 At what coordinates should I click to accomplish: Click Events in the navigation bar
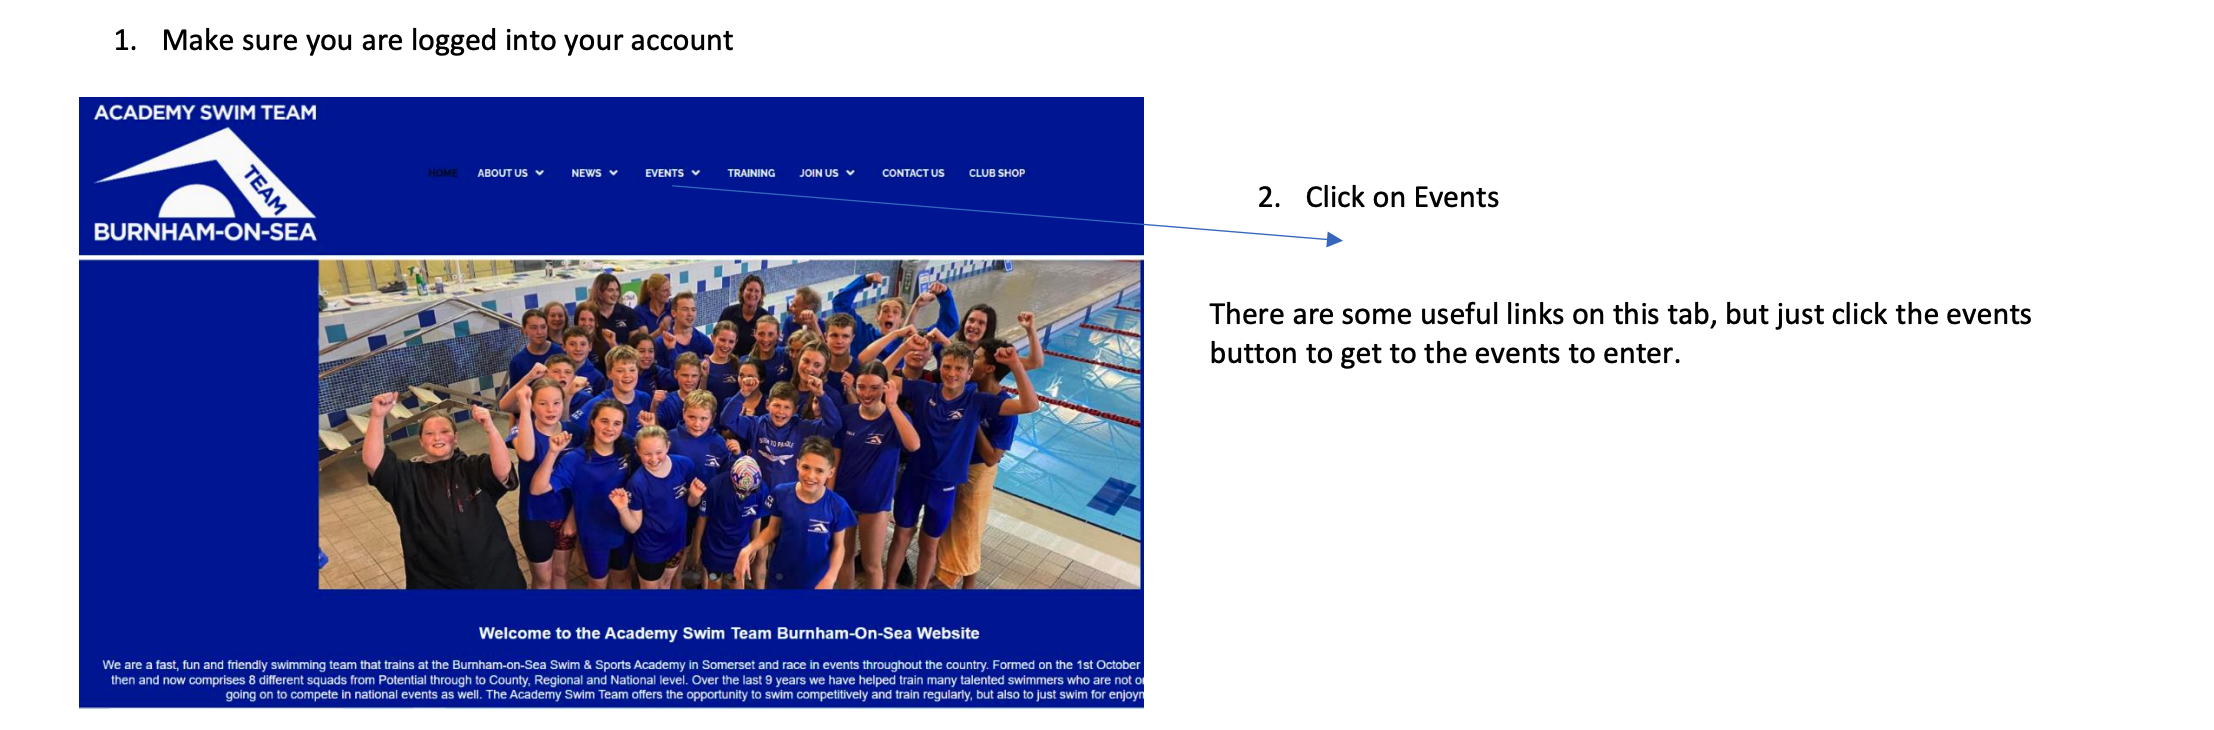[x=664, y=173]
